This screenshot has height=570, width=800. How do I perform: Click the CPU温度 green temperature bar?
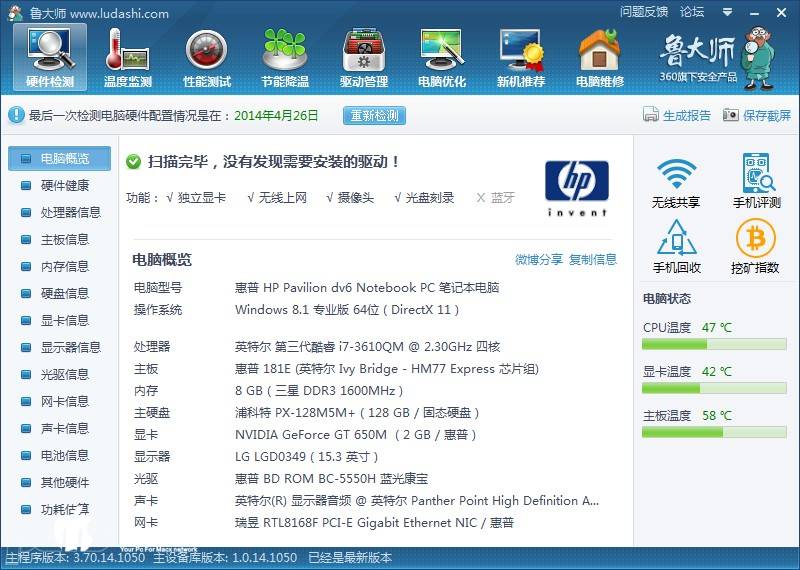point(715,344)
